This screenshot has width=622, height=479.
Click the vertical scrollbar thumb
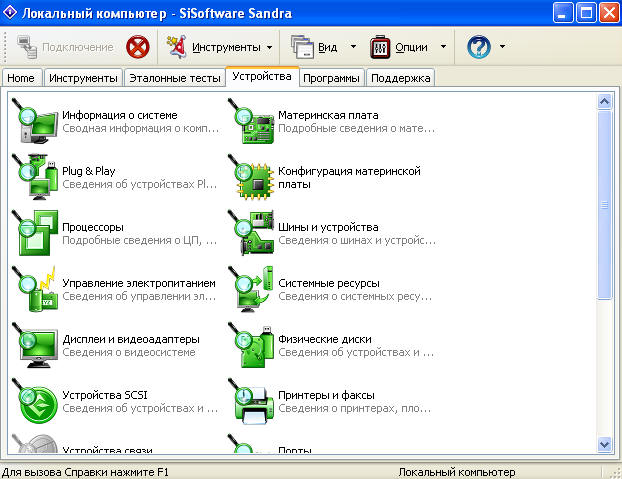604,205
